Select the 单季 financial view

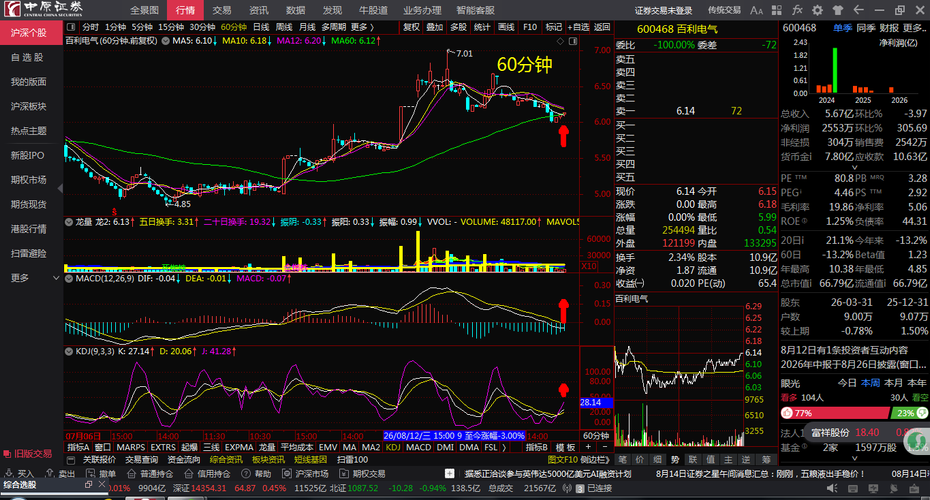(x=842, y=28)
